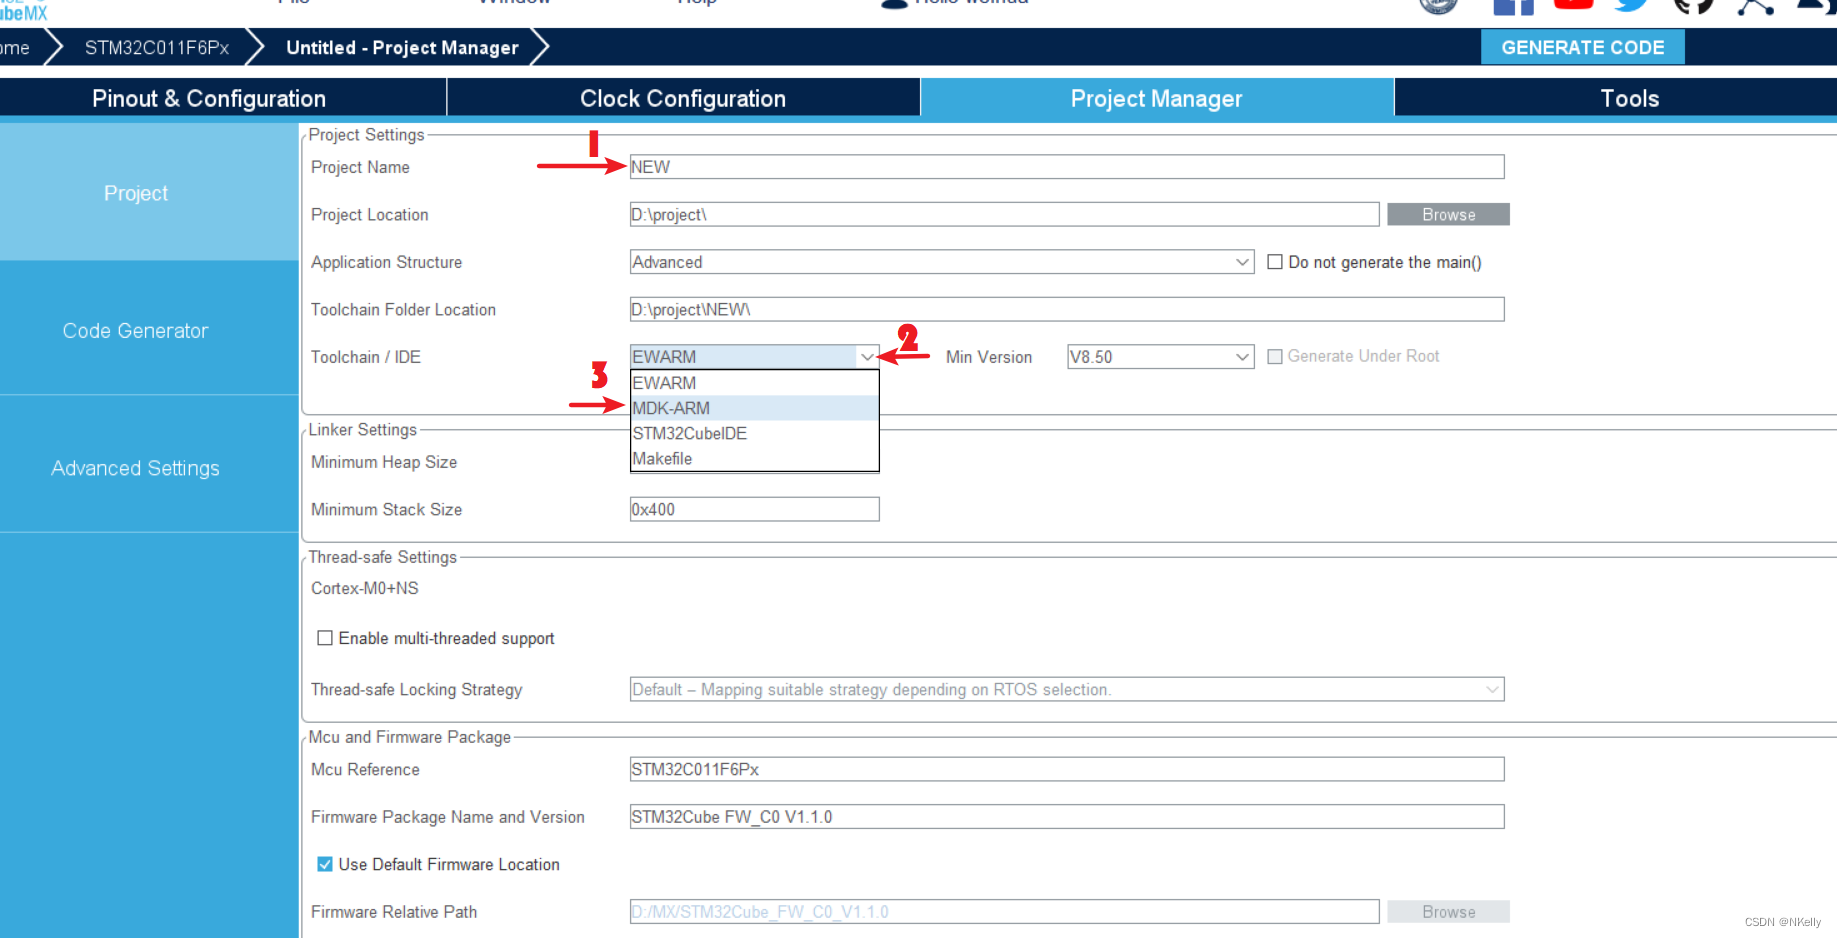Viewport: 1837px width, 938px height.
Task: Open Advanced Settings section in sidebar
Action: (x=149, y=466)
